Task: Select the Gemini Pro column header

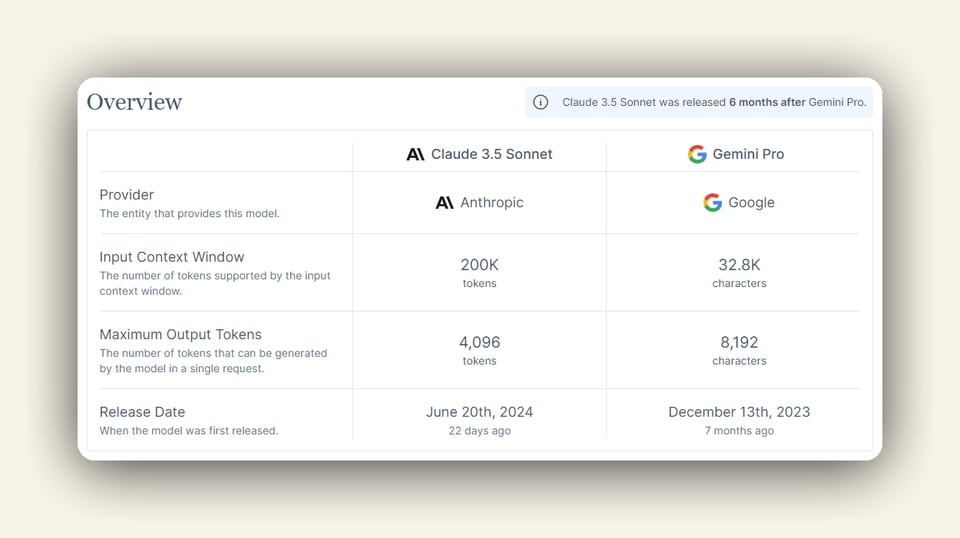Action: pyautogui.click(x=736, y=154)
